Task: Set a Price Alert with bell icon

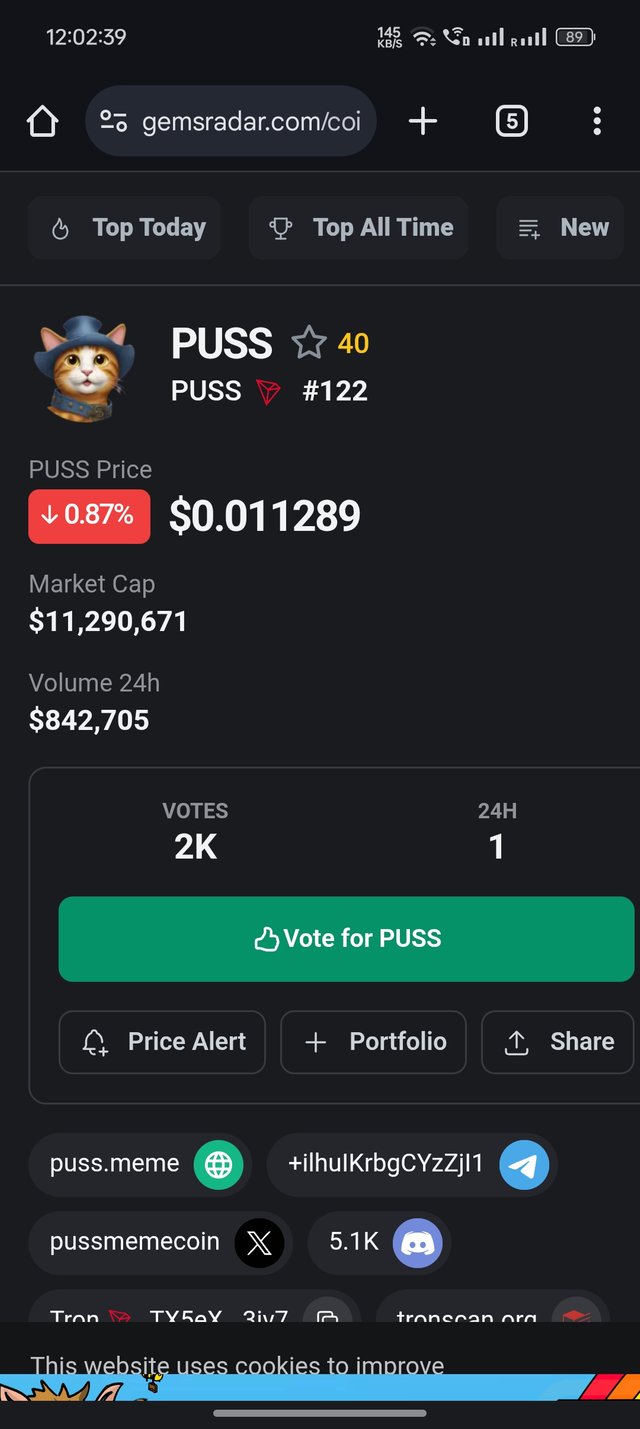Action: 162,1042
